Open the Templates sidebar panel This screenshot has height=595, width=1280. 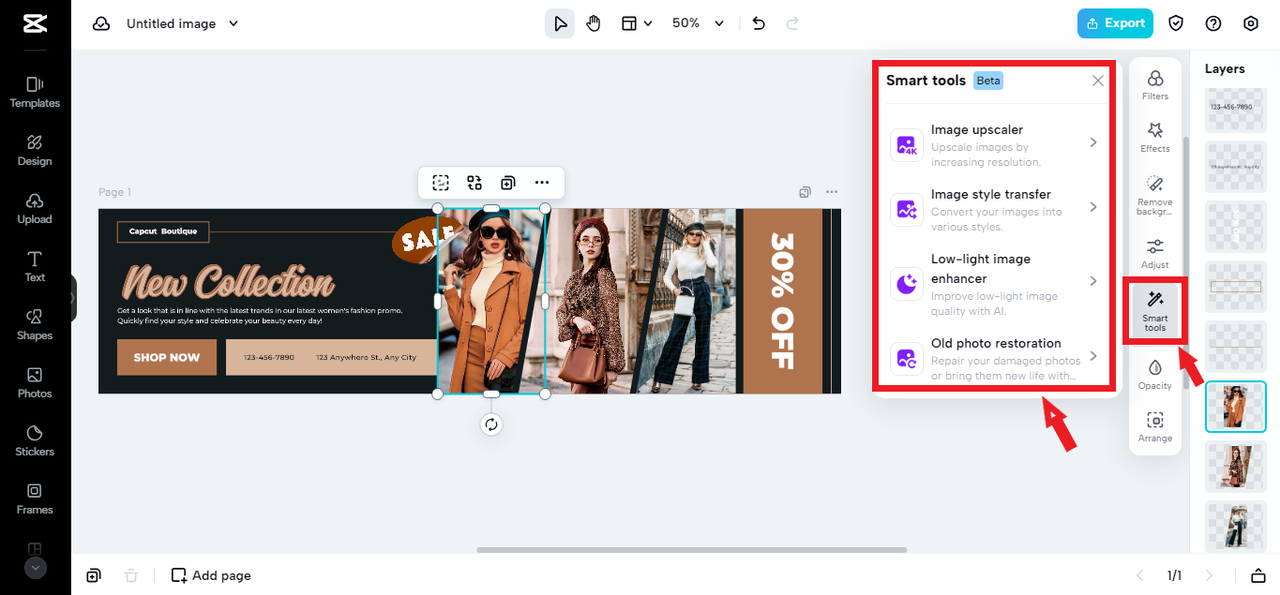(35, 92)
